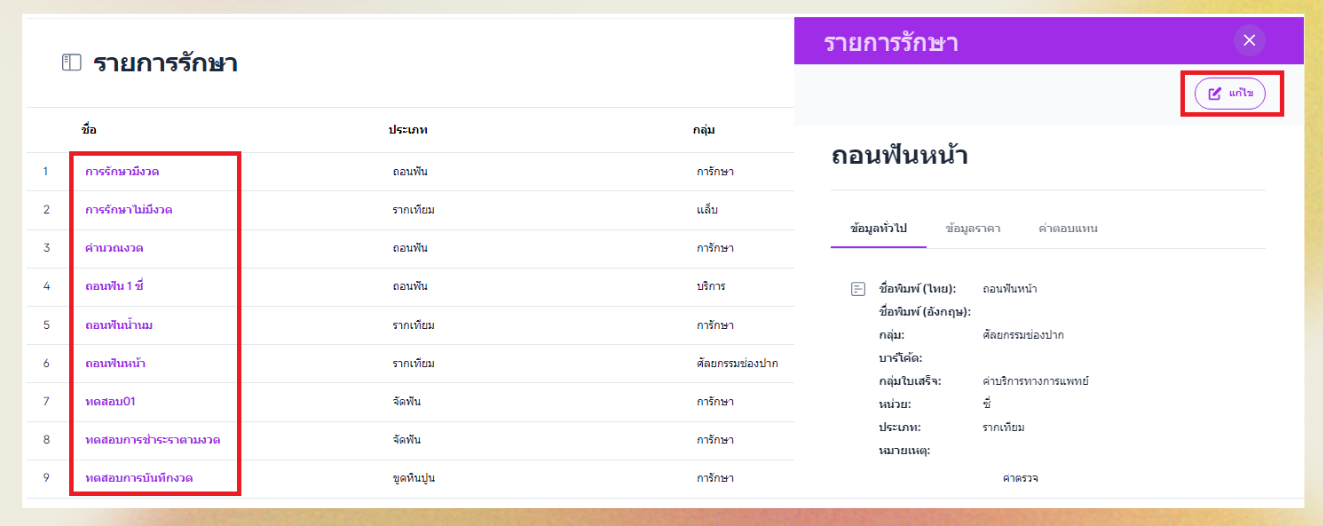Click ถอนฟันหน้า link in the table
Image resolution: width=1323 pixels, height=526 pixels.
115,363
